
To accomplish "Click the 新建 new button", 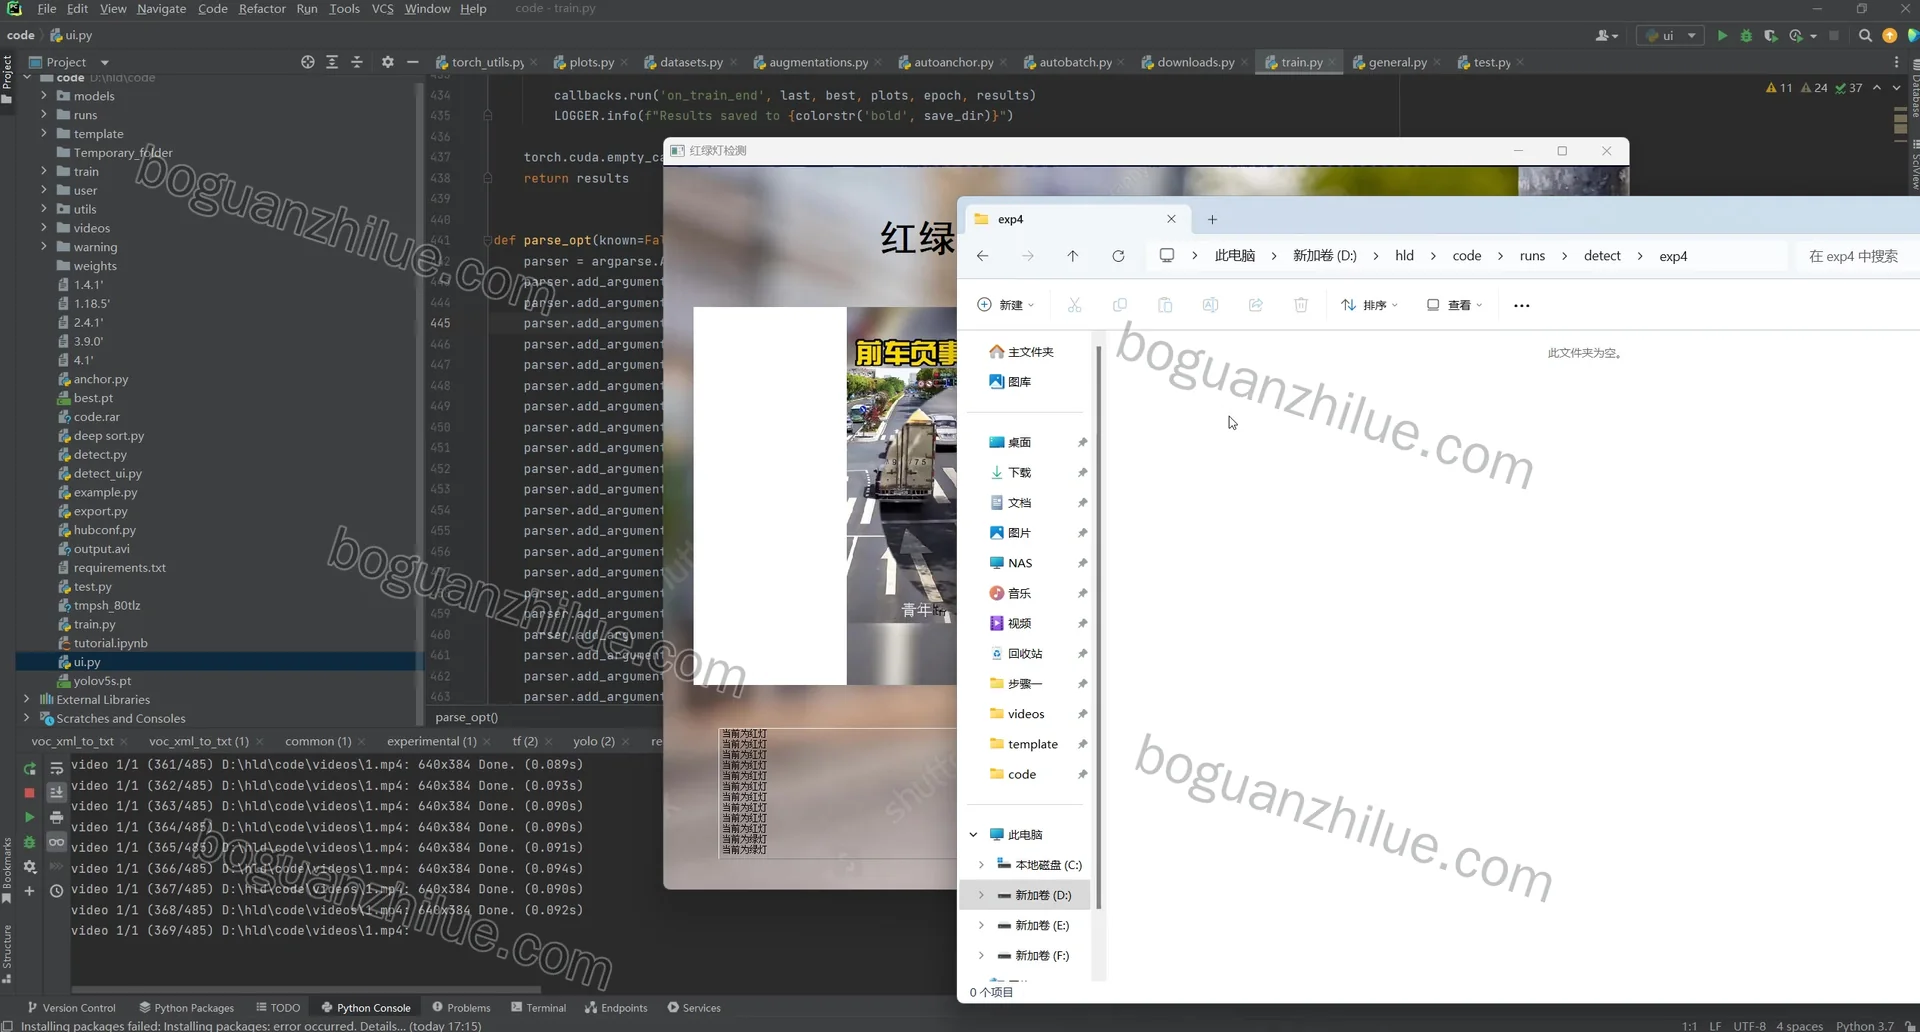I will [1005, 305].
